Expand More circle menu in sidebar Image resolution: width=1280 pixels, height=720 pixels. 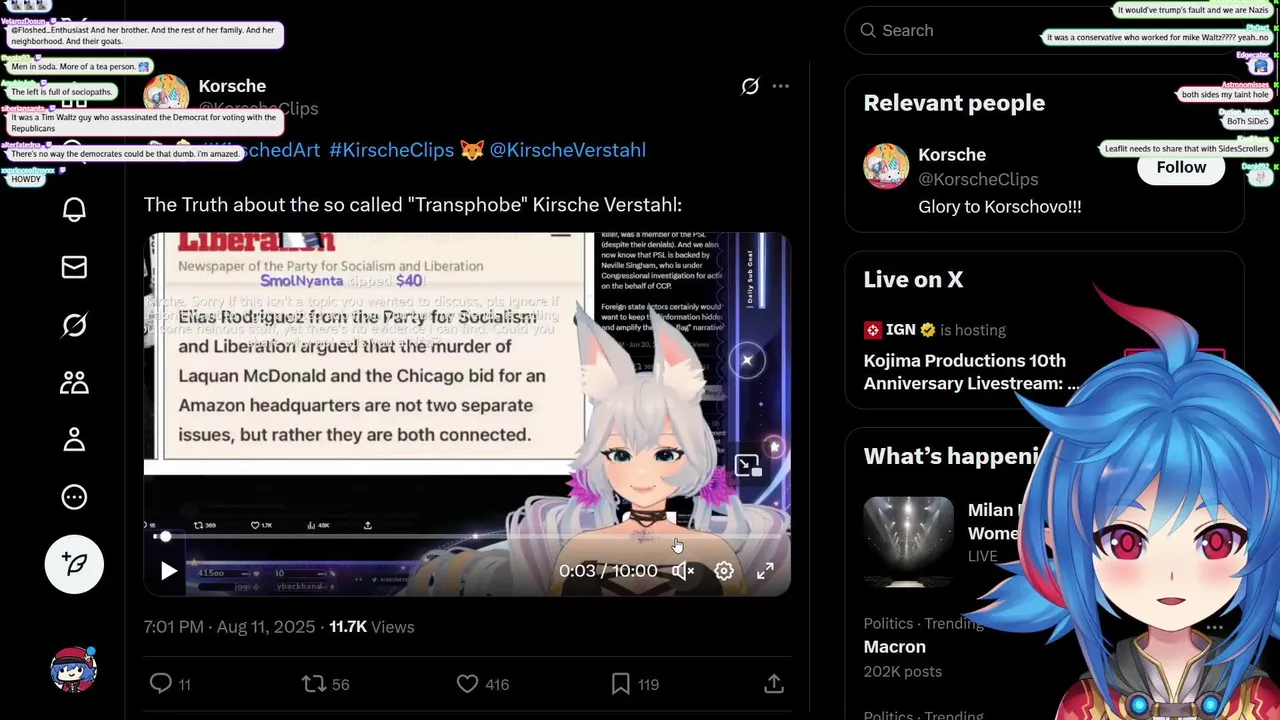74,497
